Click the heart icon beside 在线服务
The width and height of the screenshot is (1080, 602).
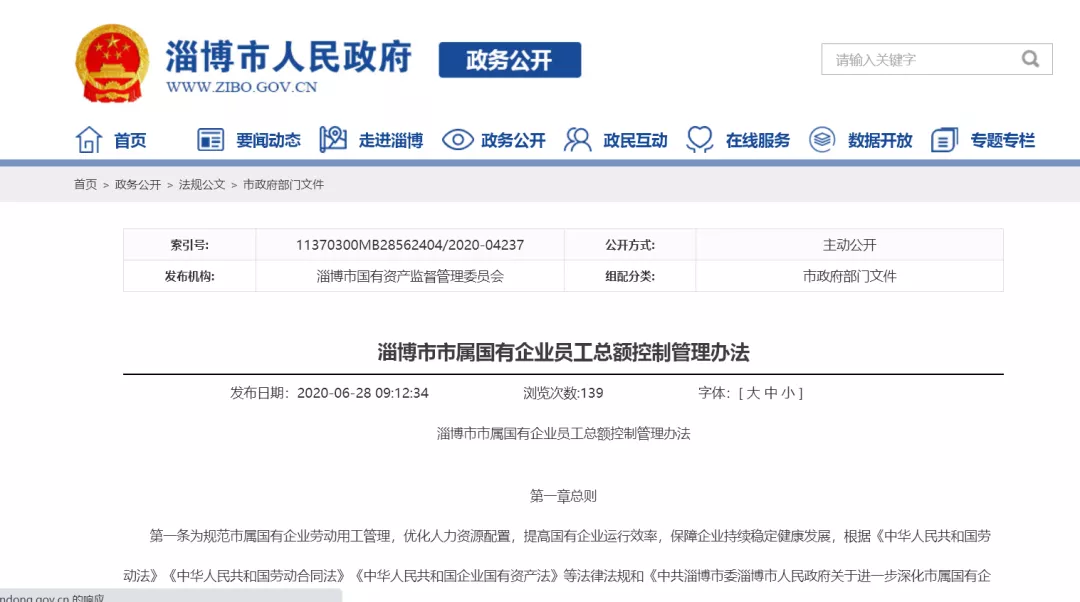[x=700, y=140]
